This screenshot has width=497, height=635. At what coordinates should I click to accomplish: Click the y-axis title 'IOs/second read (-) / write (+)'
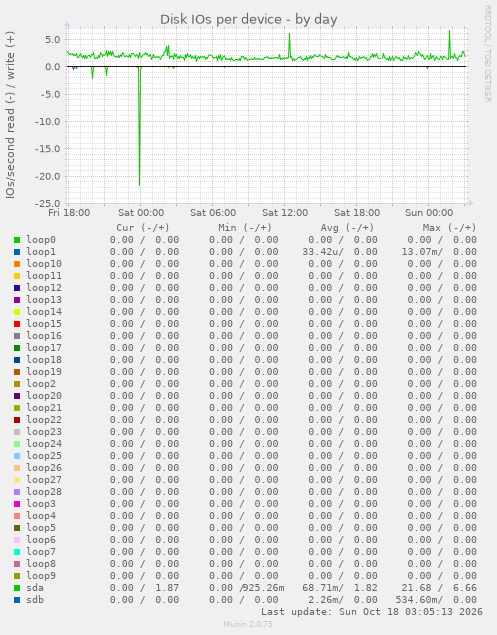click(11, 115)
